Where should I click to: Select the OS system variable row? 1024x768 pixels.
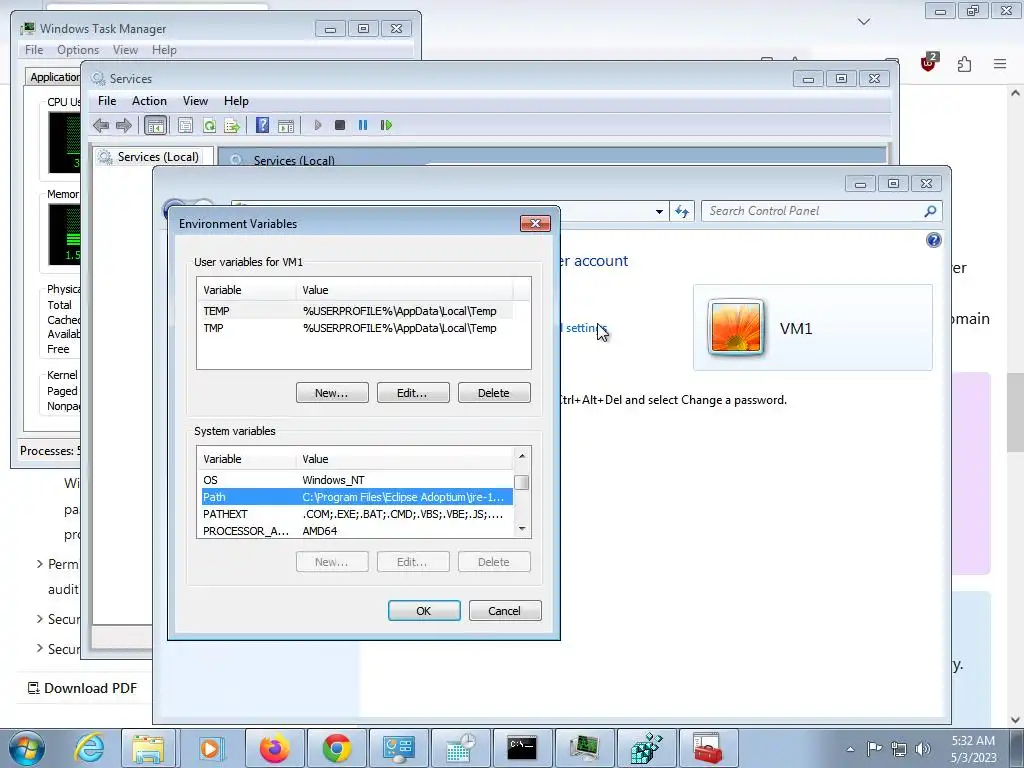click(x=357, y=480)
